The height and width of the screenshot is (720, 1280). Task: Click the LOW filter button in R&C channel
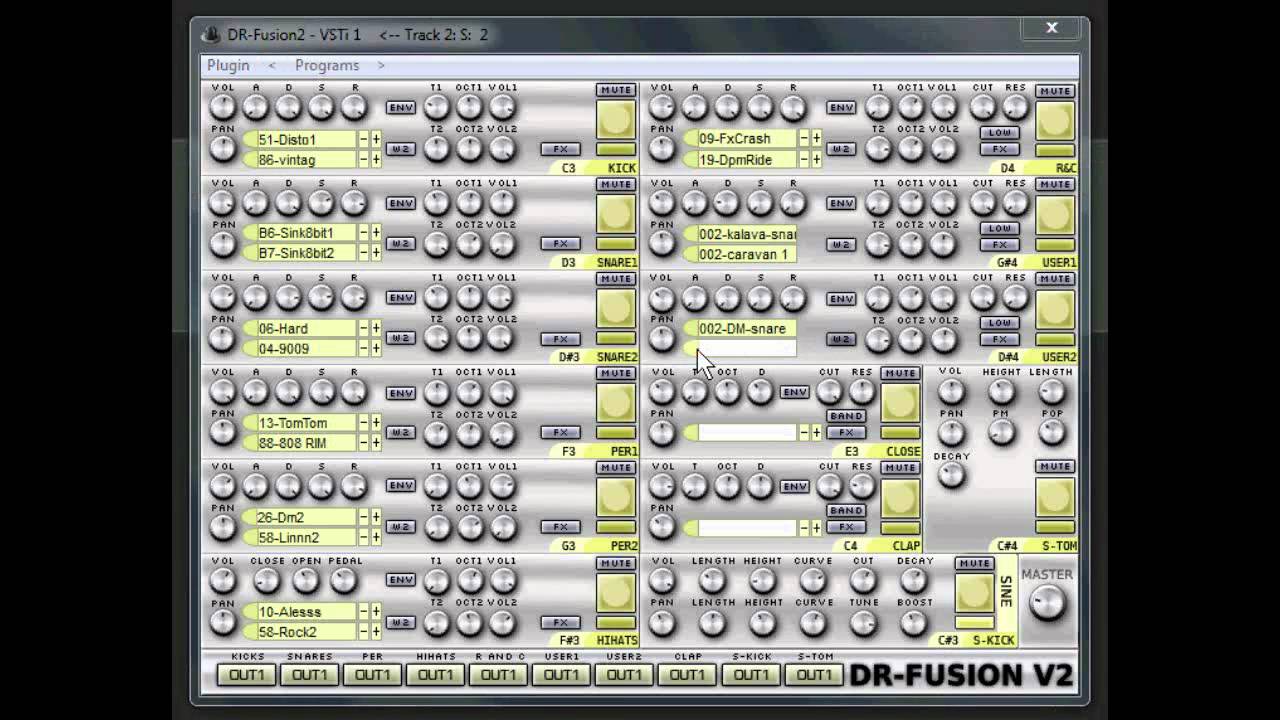(x=999, y=133)
